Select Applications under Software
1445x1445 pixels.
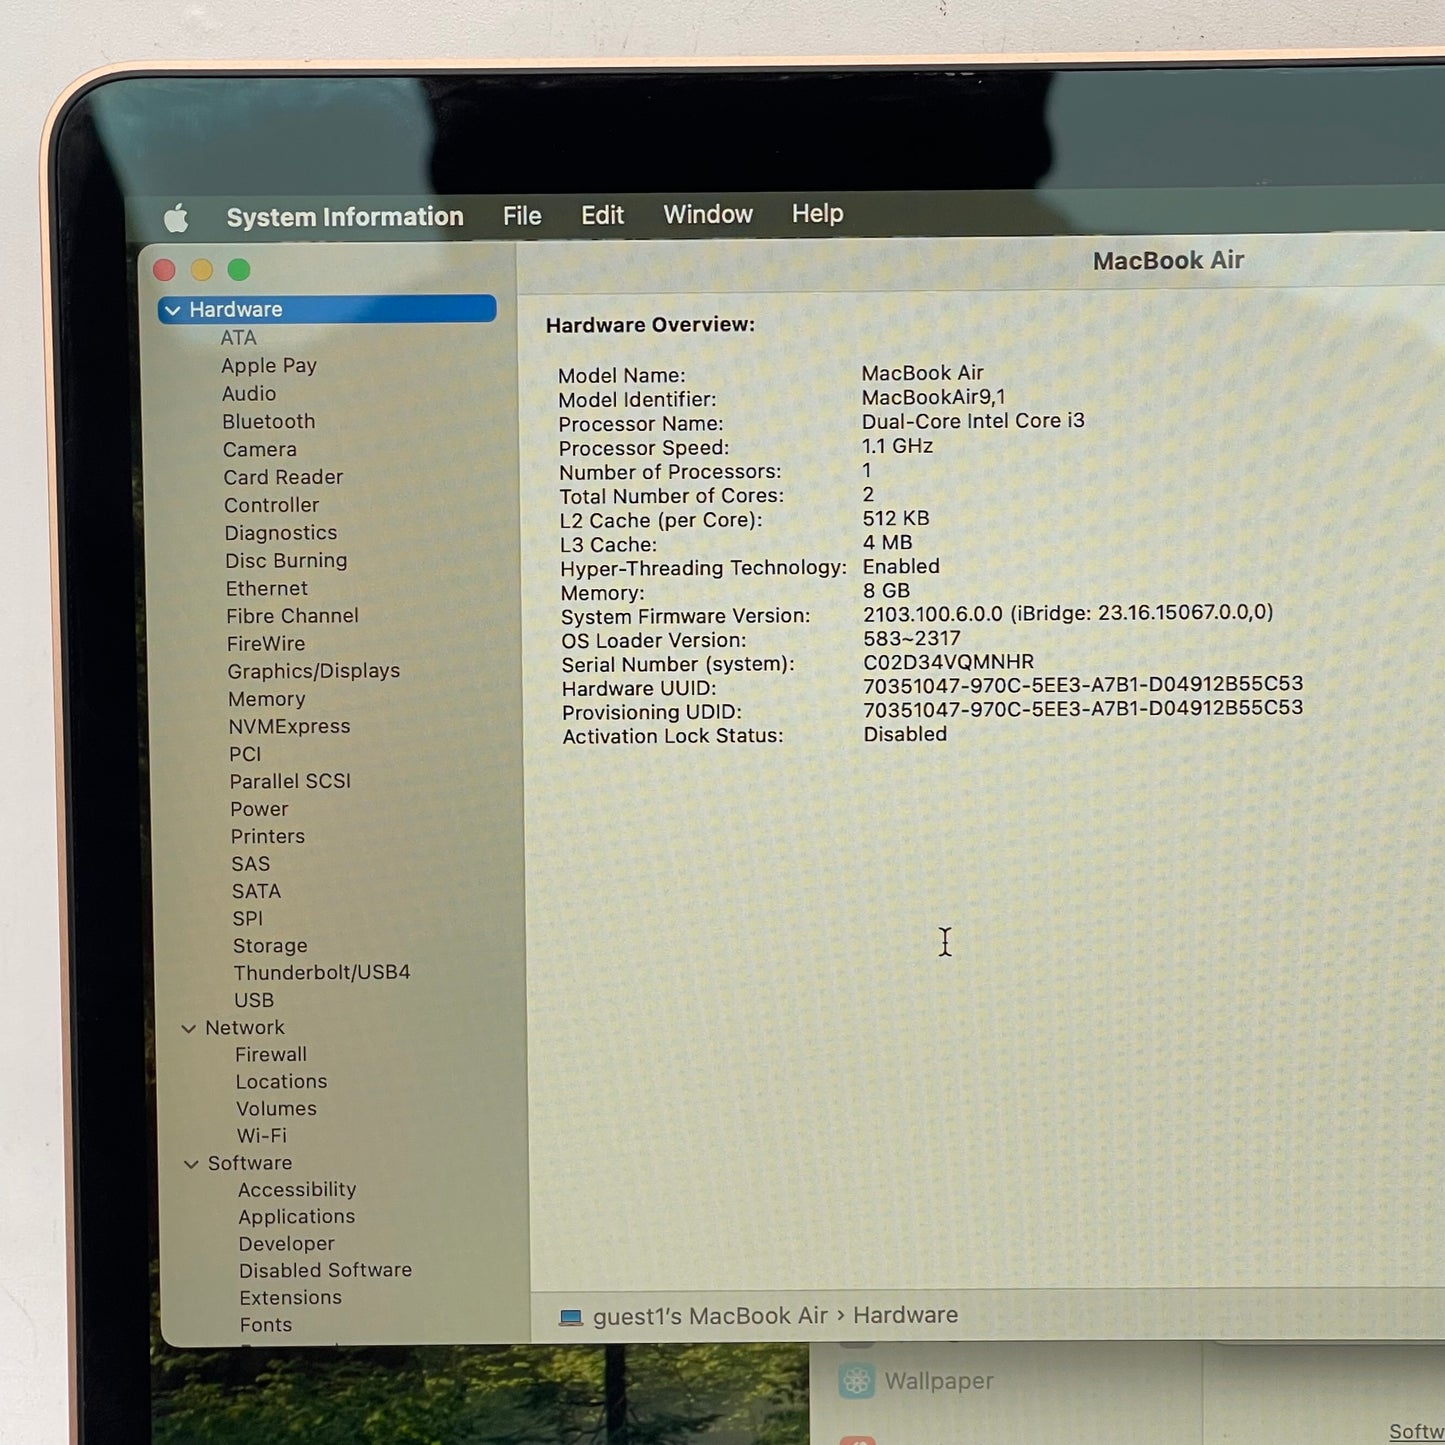[x=297, y=1217]
